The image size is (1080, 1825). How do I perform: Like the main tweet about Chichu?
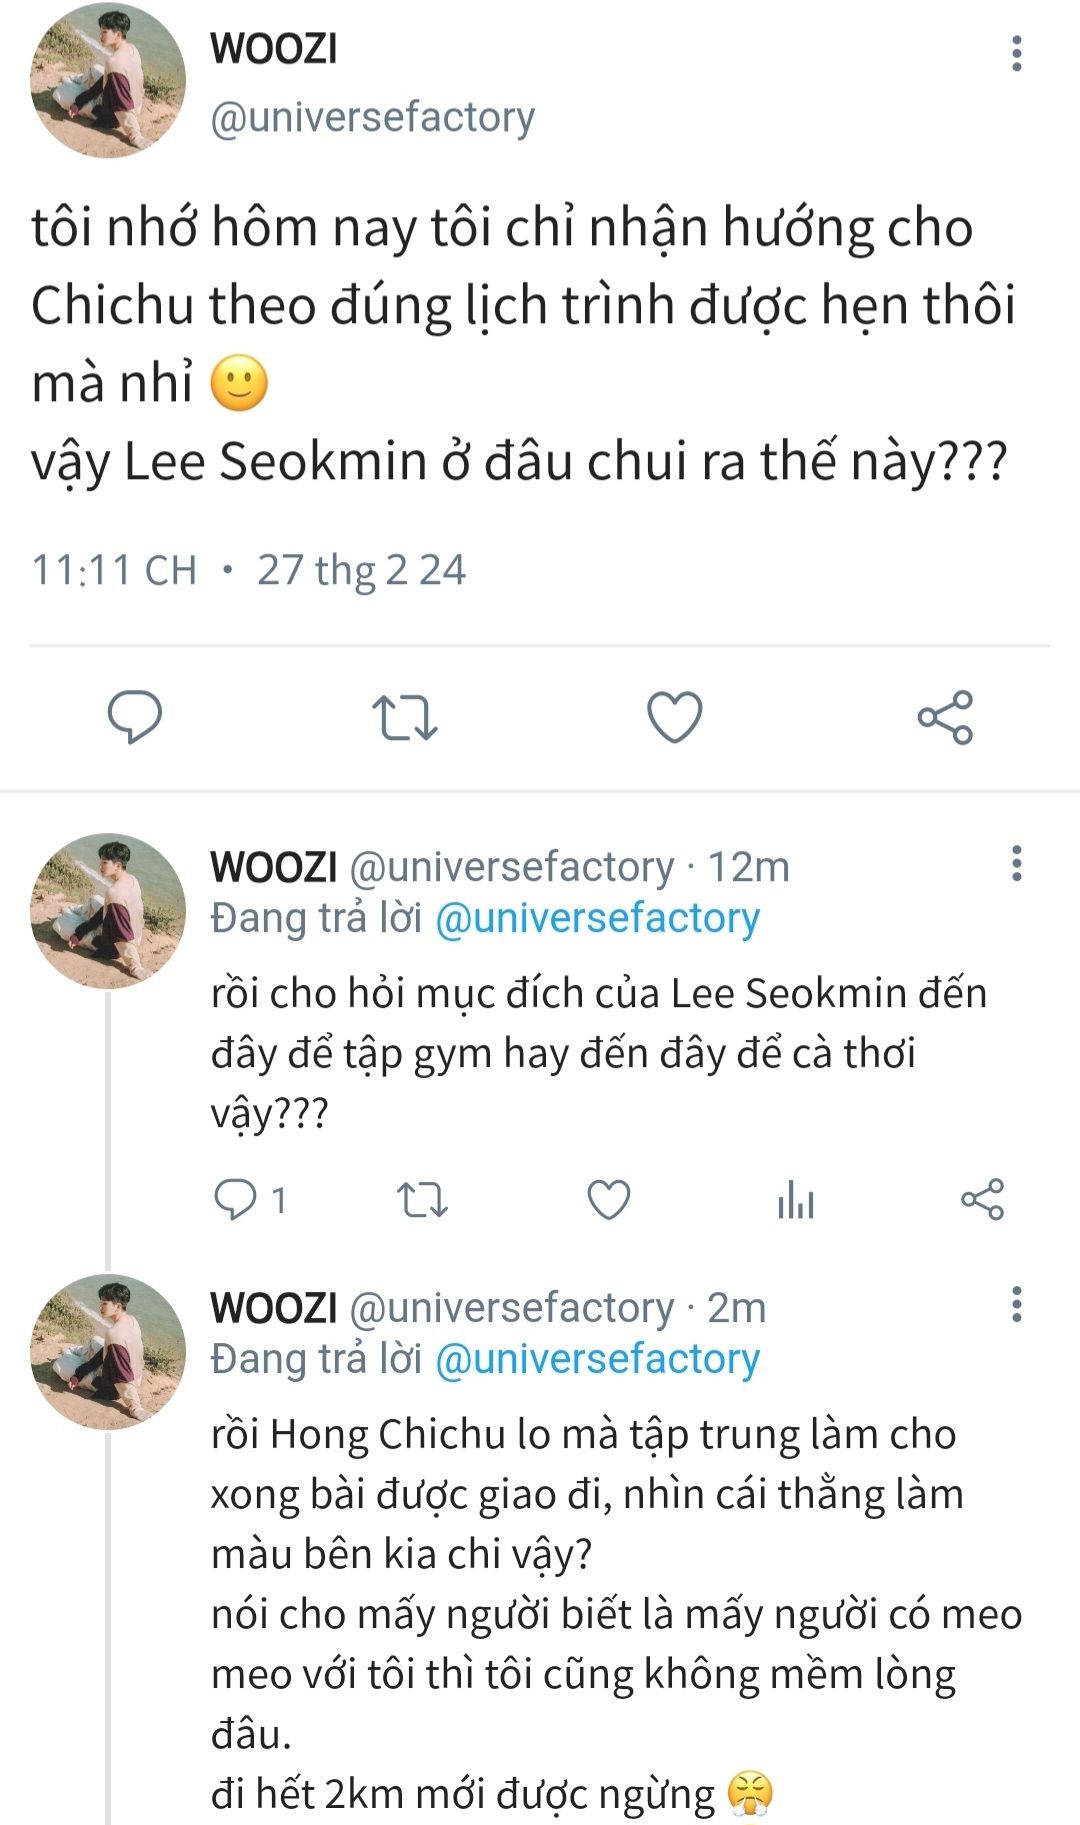pos(675,717)
